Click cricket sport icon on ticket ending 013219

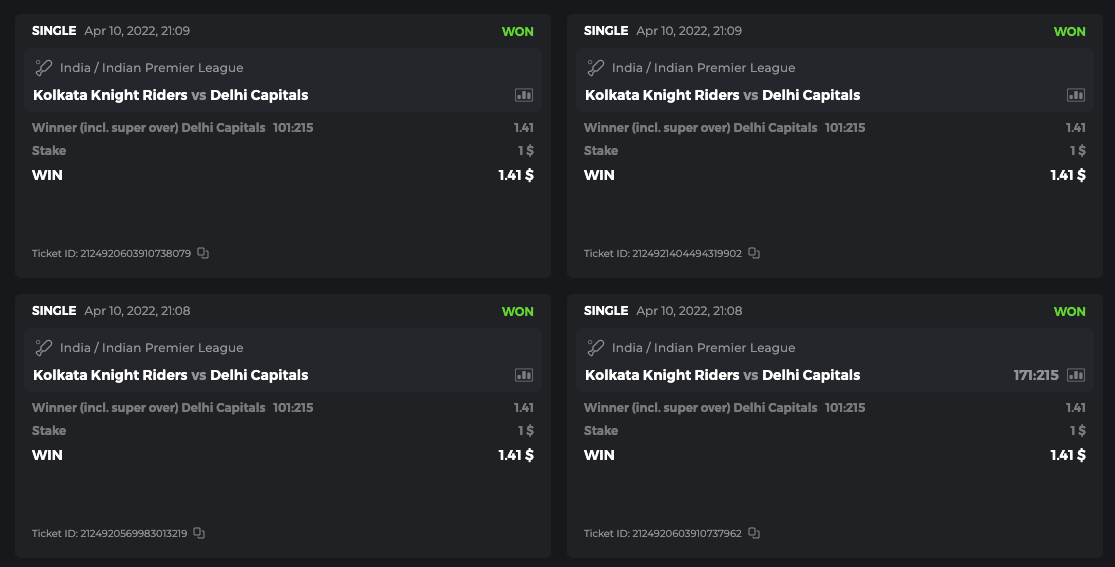[43, 348]
